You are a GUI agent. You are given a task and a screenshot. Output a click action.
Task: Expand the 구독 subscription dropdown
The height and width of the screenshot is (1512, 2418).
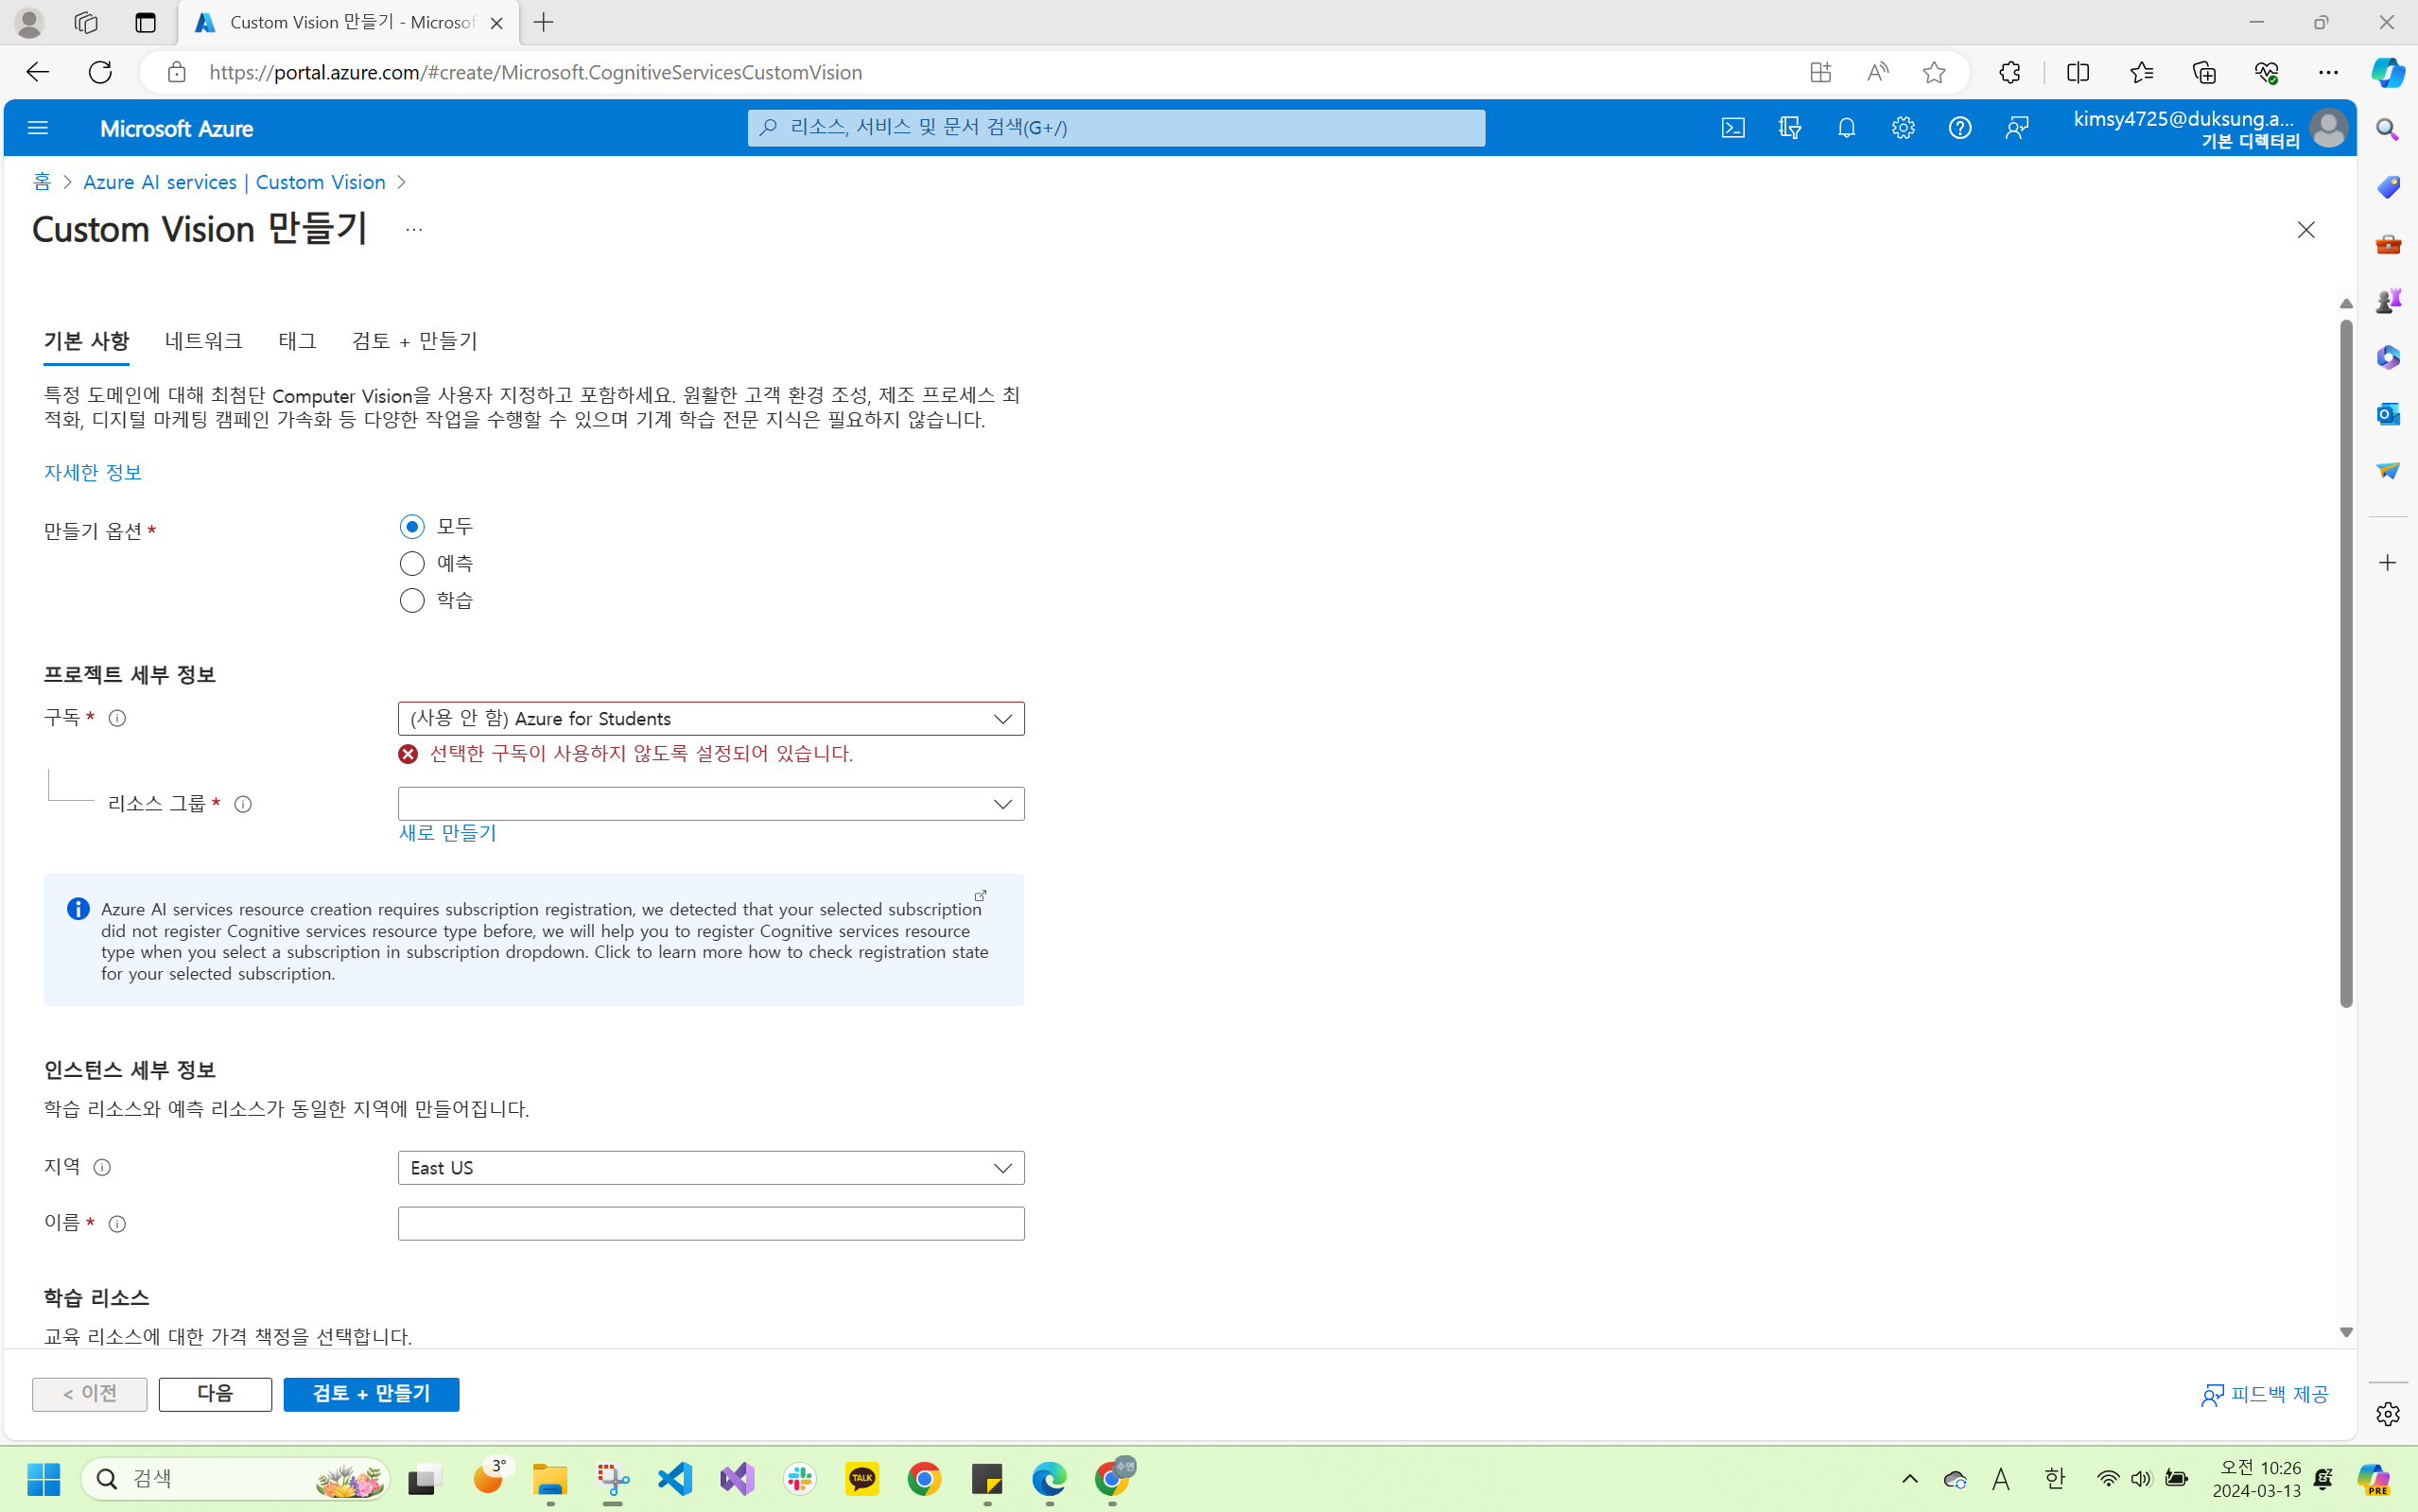[x=711, y=719]
